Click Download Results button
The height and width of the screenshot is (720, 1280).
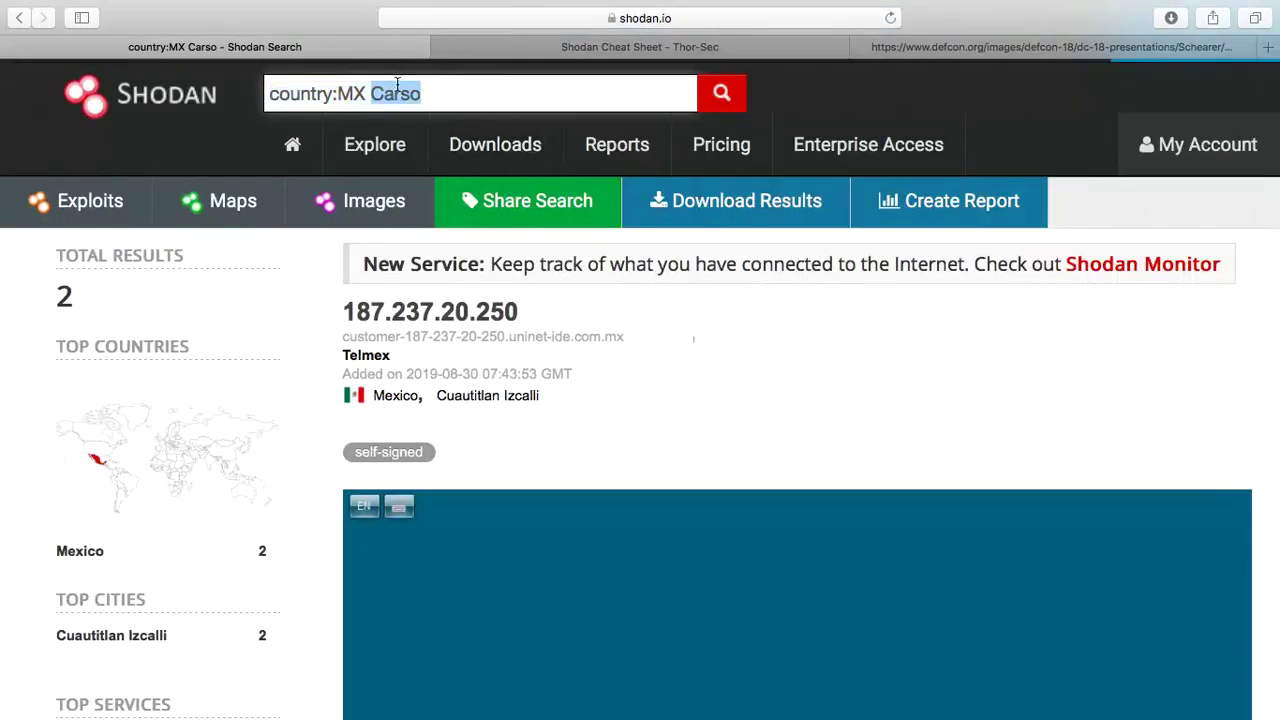(736, 201)
